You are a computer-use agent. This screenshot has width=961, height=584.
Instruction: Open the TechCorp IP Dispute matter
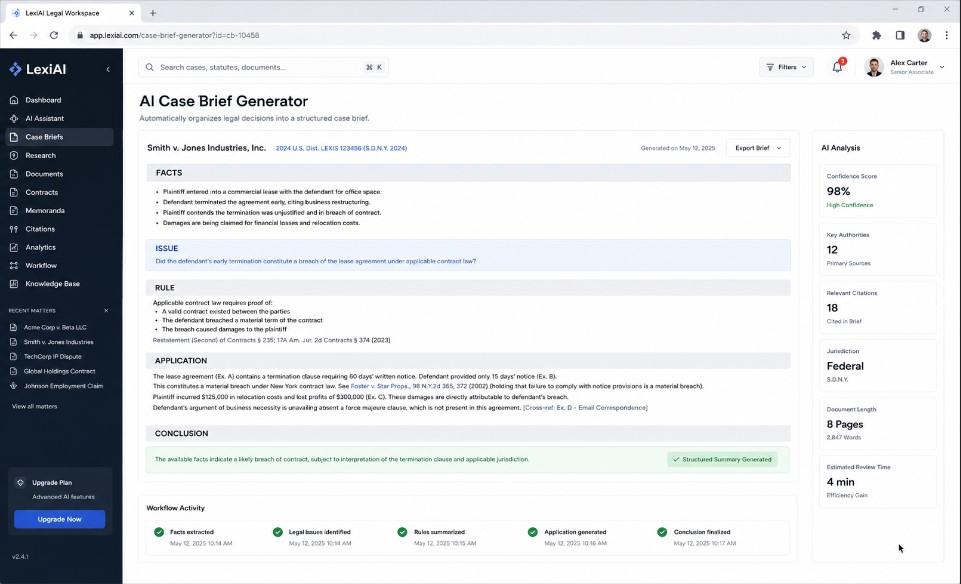(x=53, y=357)
